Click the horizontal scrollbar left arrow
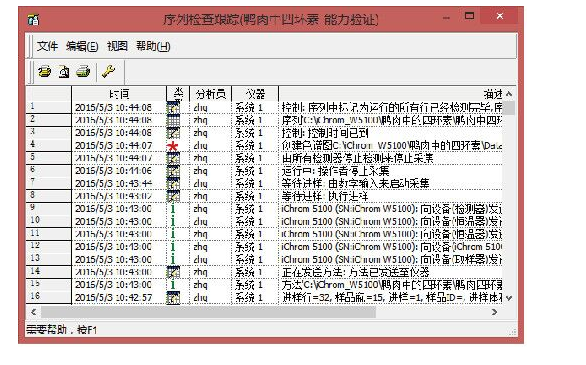 (x=34, y=312)
